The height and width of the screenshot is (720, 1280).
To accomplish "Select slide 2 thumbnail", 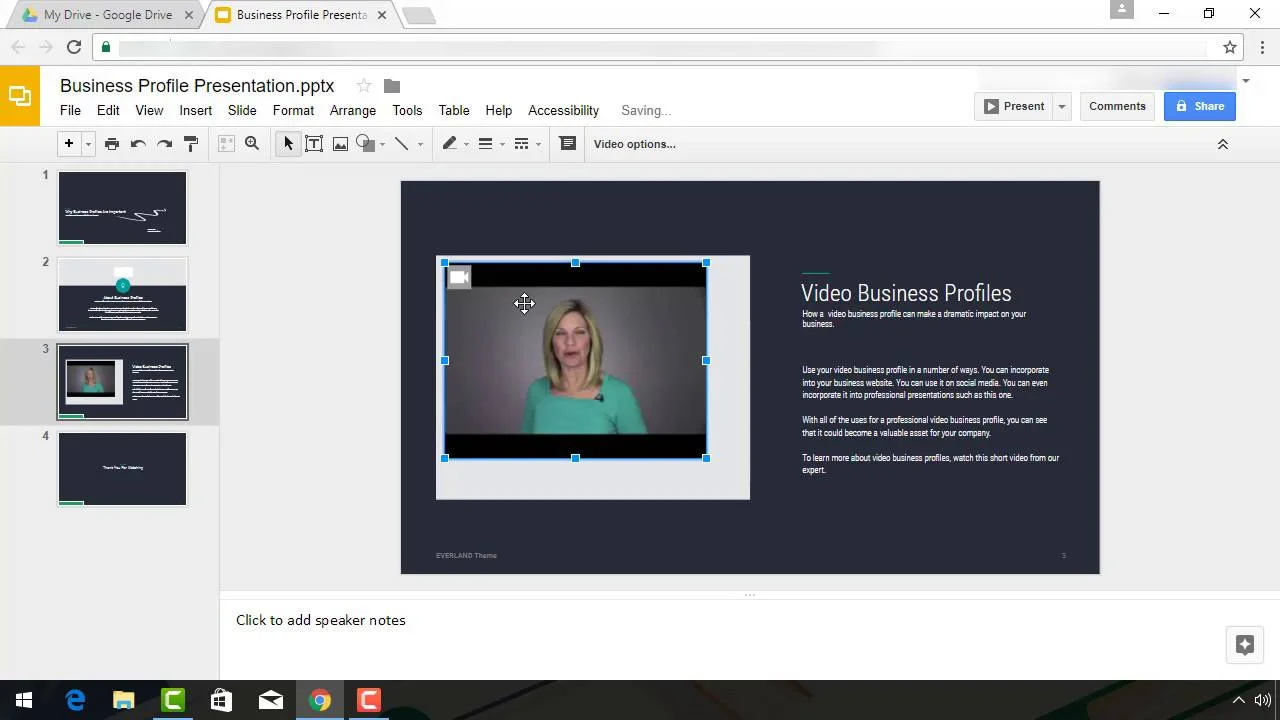I will [x=122, y=295].
